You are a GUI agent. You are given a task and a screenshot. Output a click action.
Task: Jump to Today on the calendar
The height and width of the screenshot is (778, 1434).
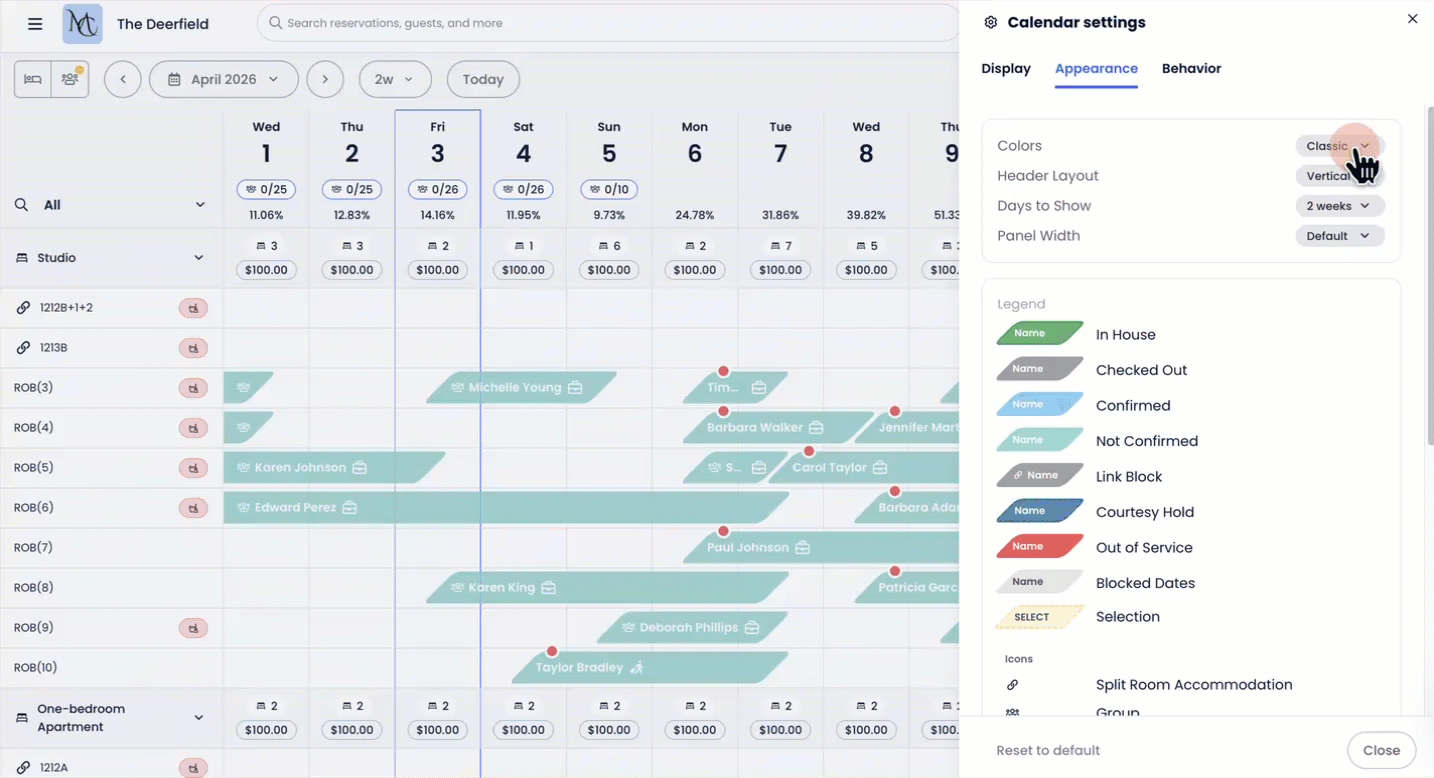tap(483, 79)
